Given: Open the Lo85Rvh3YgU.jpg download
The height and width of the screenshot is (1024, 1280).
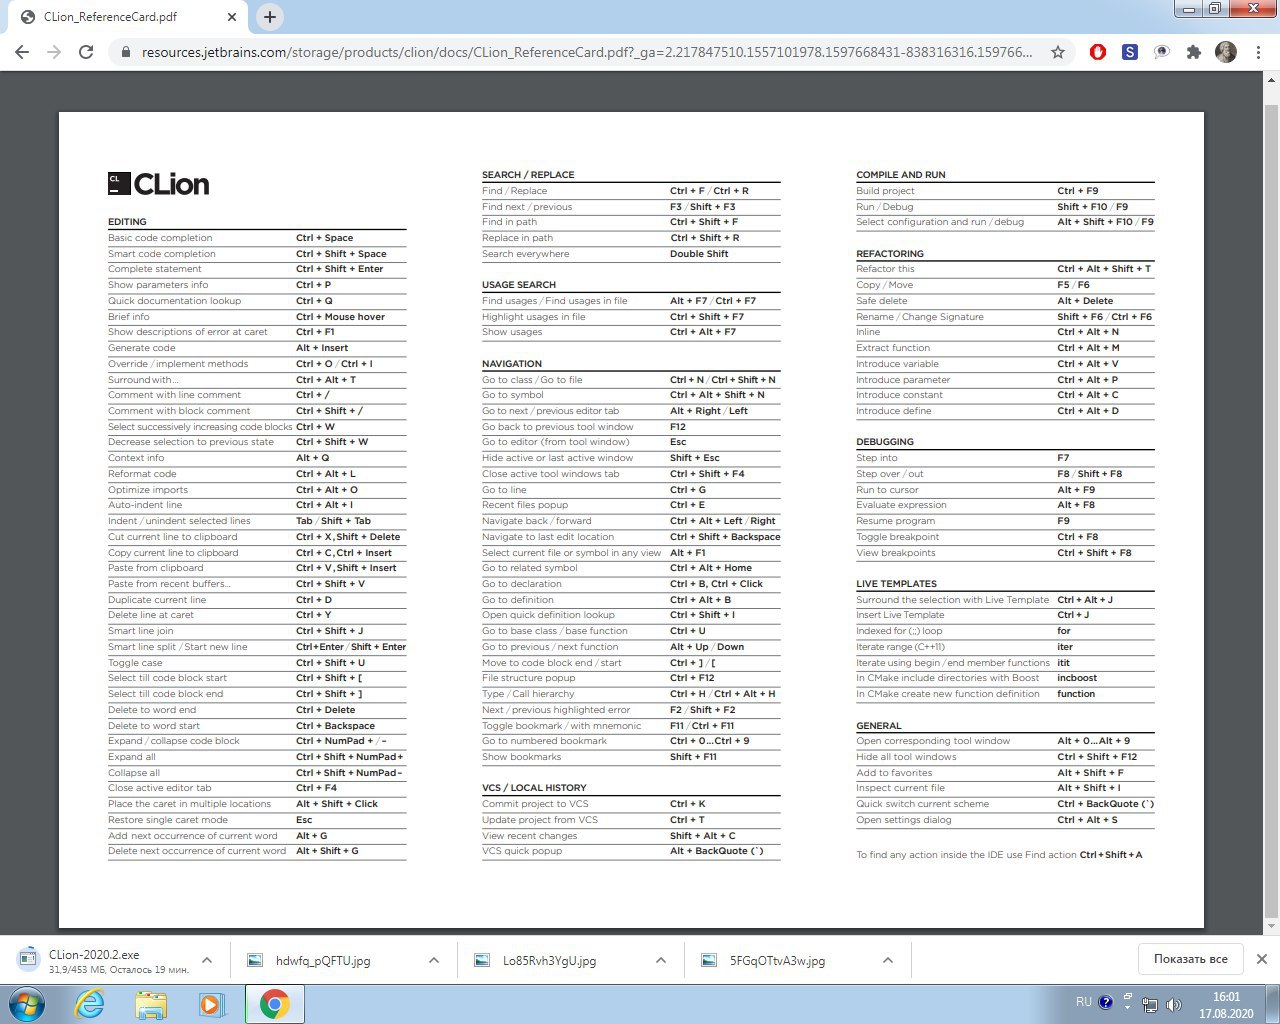Looking at the screenshot, I should 549,960.
